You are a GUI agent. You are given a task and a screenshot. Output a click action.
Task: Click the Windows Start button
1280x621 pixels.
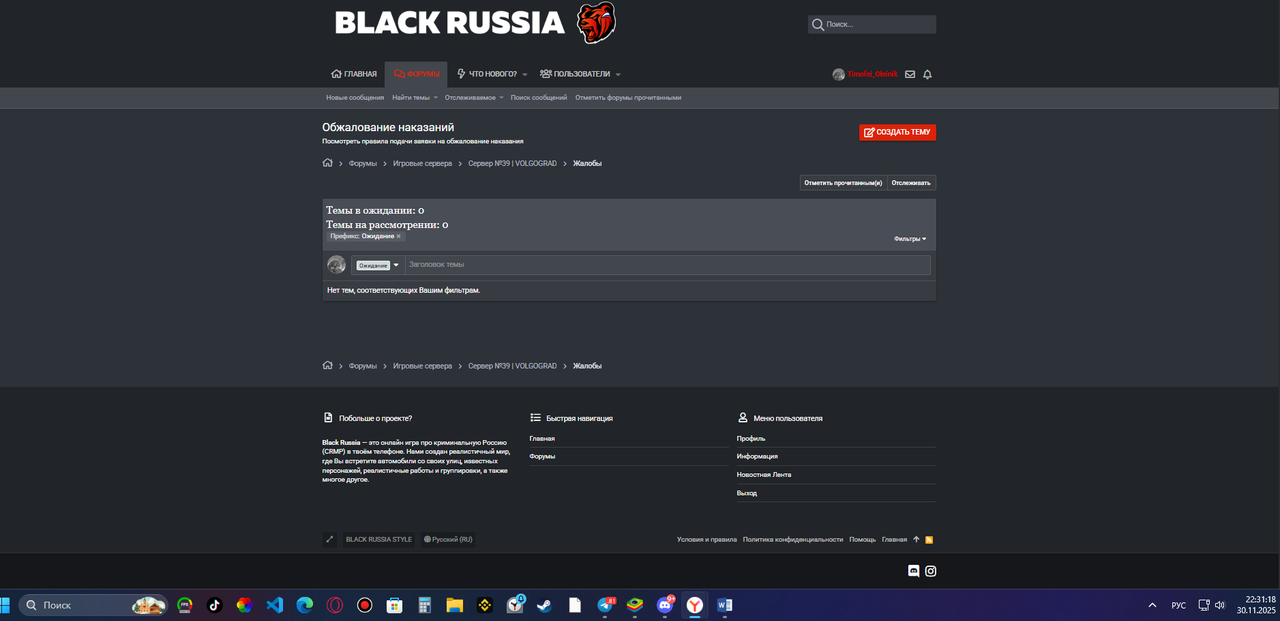3,605
